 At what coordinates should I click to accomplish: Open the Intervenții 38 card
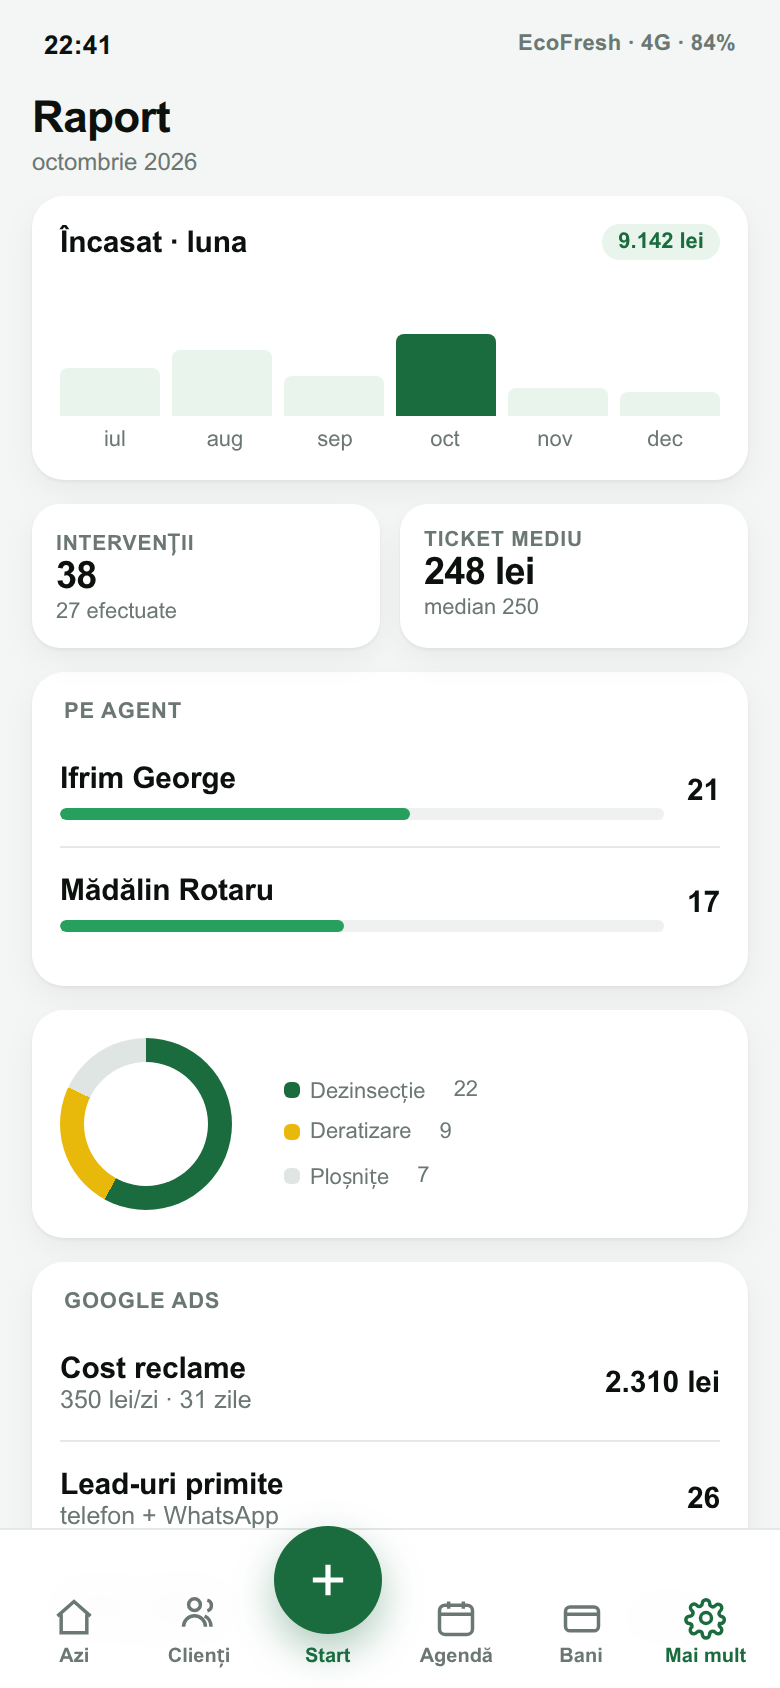[x=206, y=576]
